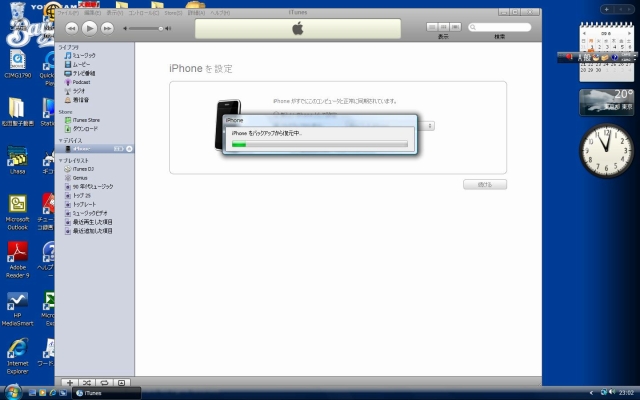This screenshot has height=400, width=640.
Task: Open the 表示 menu in menu bar
Action: point(115,13)
